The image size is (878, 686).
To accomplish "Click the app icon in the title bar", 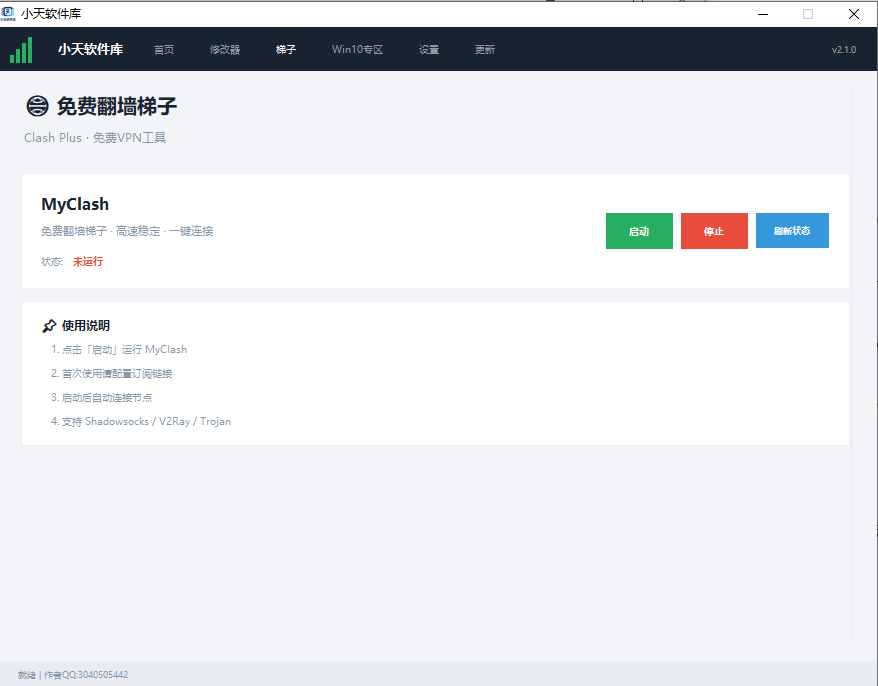I will 8,13.
